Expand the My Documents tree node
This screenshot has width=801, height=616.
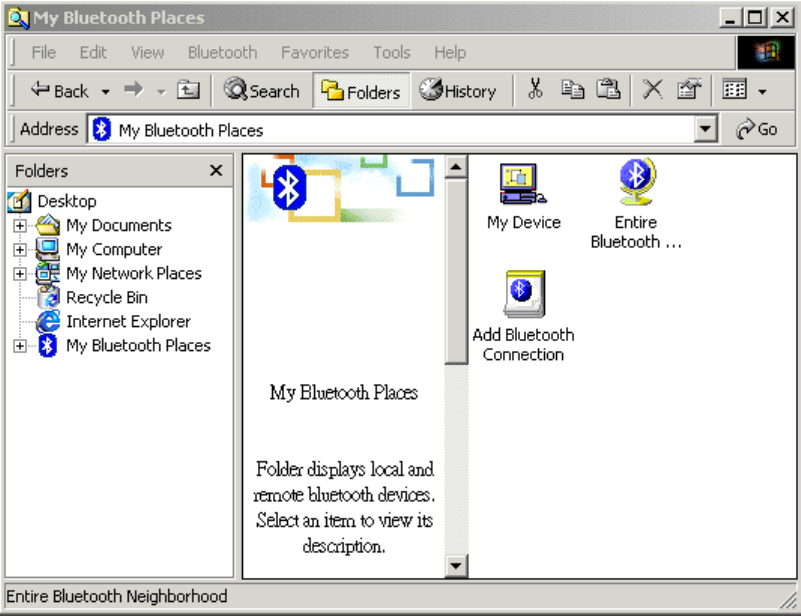pos(19,225)
